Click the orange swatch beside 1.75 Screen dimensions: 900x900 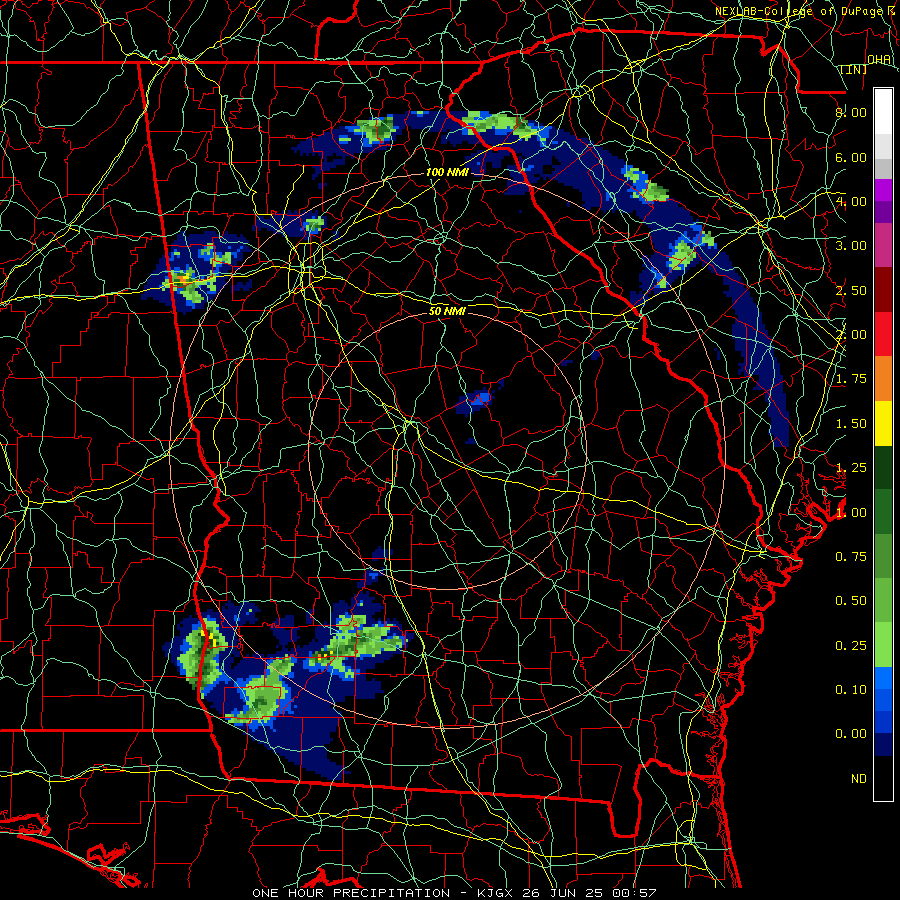tap(883, 379)
